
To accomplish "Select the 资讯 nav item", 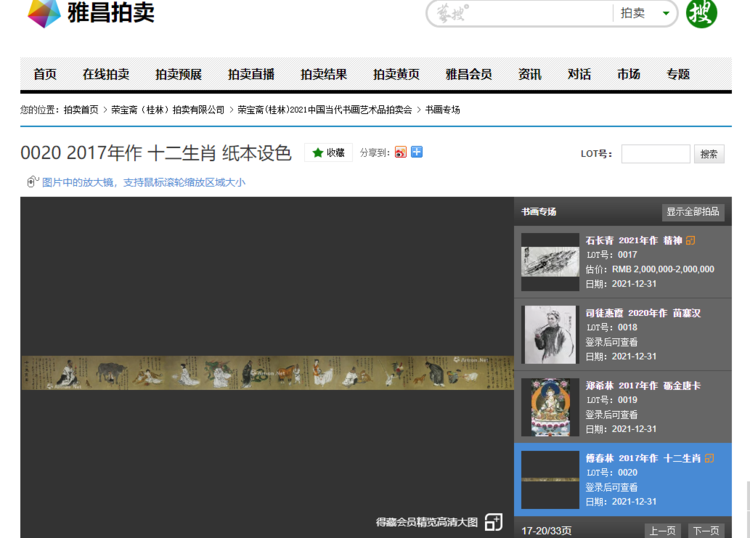I will [x=530, y=74].
